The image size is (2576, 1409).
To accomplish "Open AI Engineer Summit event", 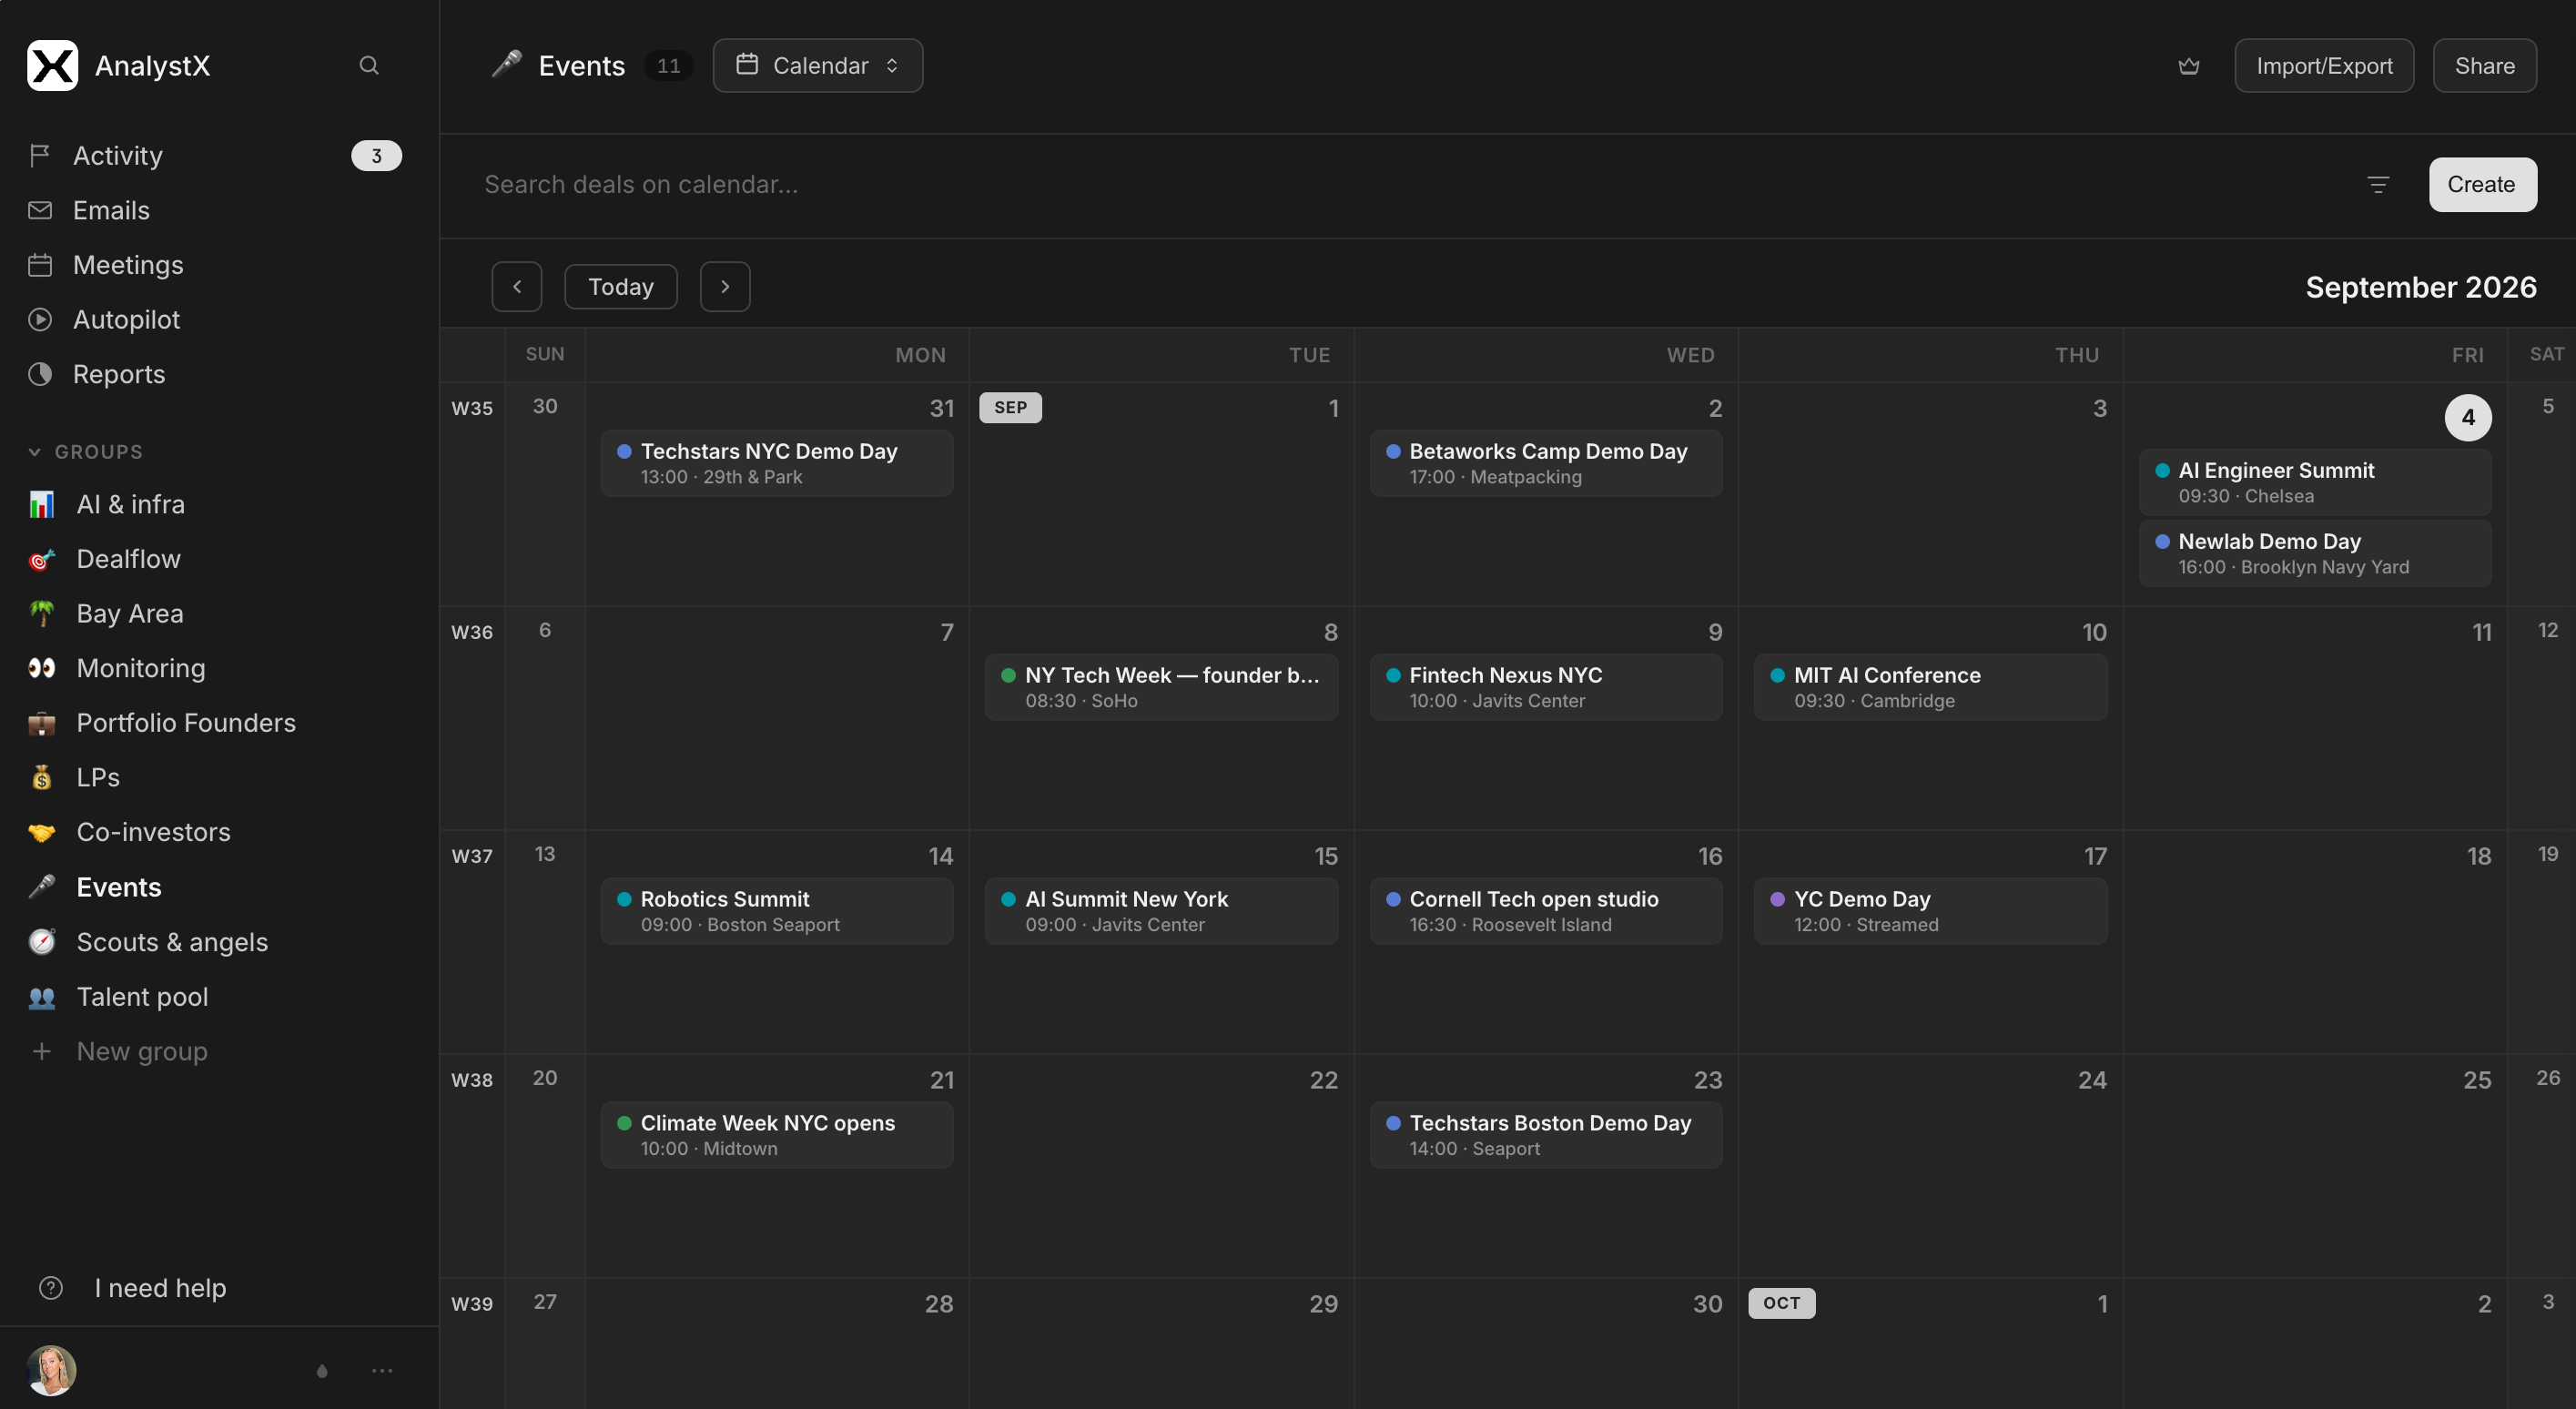I will pos(2315,482).
